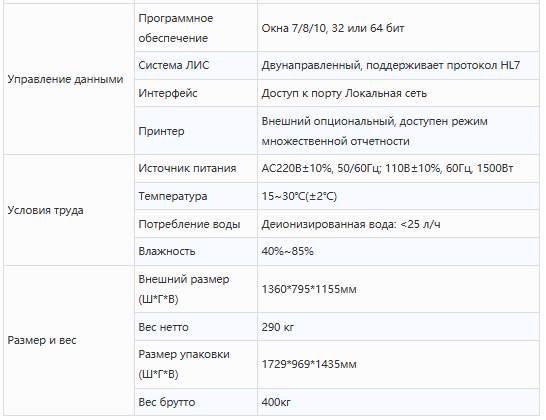Select the 'Программное обеспечение' label cell
Screen dimensions: 546x420
tap(196, 28)
